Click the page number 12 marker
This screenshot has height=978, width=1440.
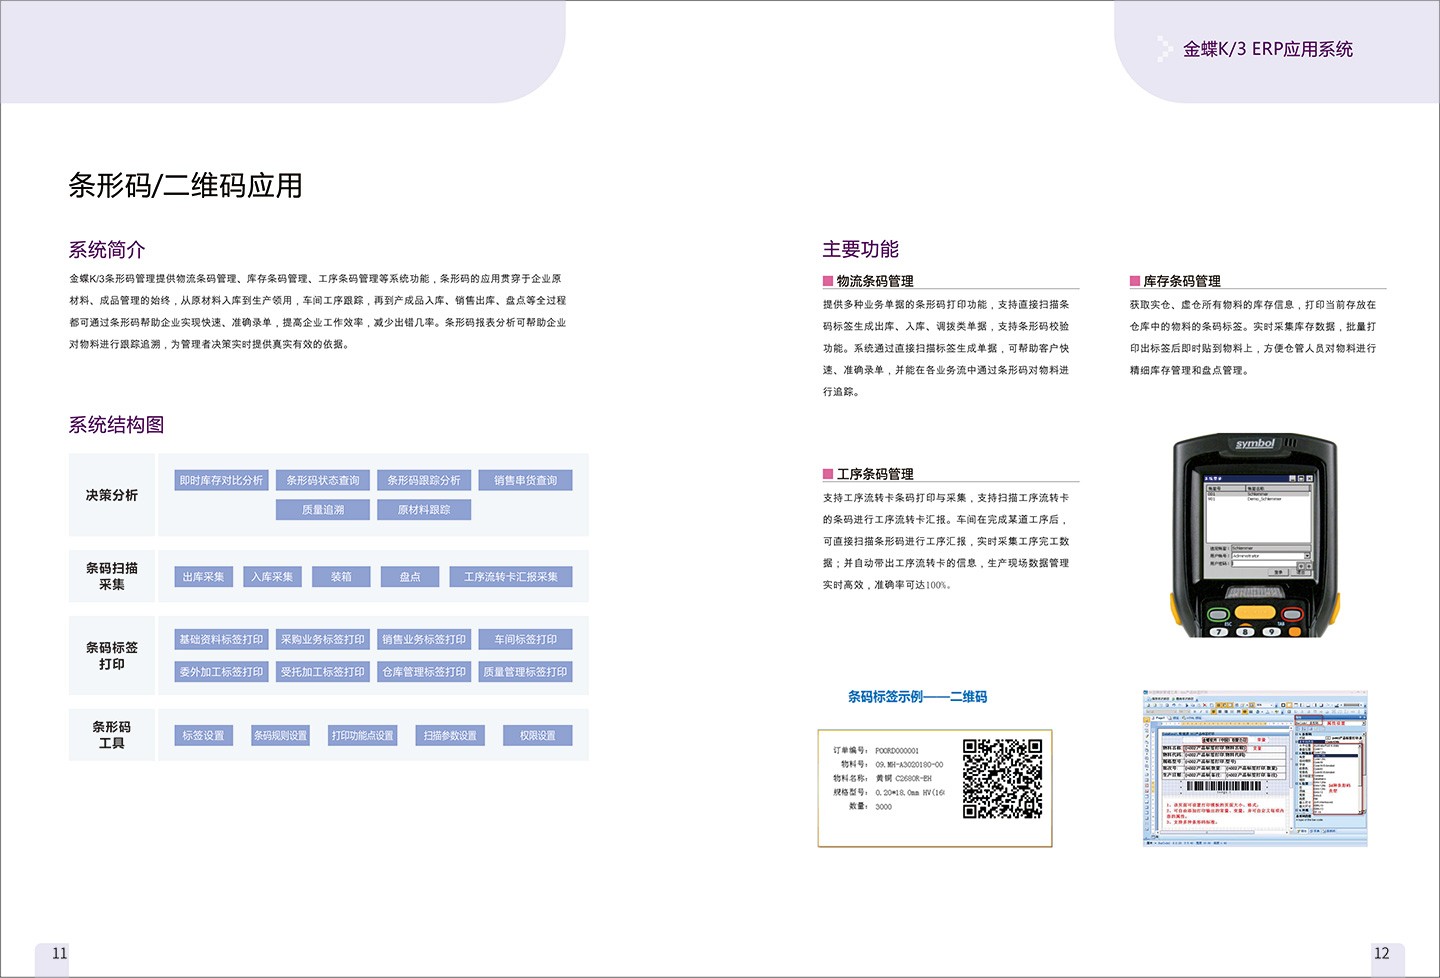1381,953
